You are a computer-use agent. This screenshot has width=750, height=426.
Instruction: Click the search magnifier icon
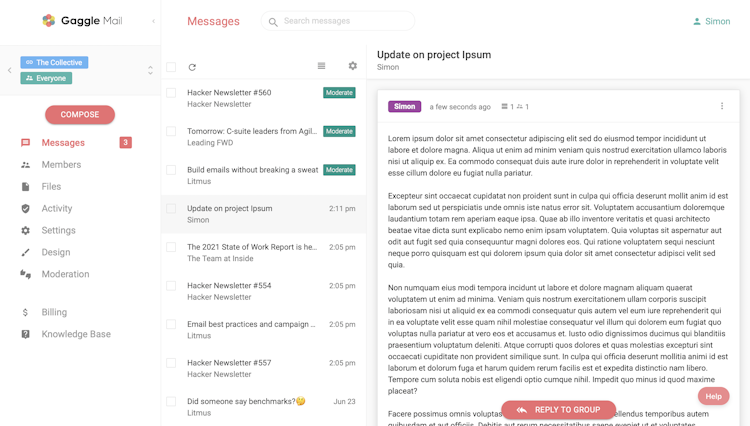pos(273,21)
